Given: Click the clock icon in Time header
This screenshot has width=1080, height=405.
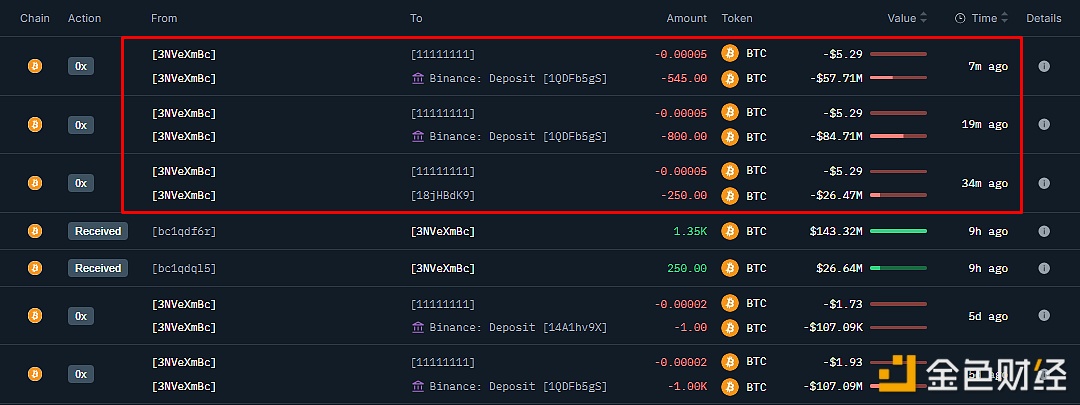Looking at the screenshot, I should click(960, 19).
